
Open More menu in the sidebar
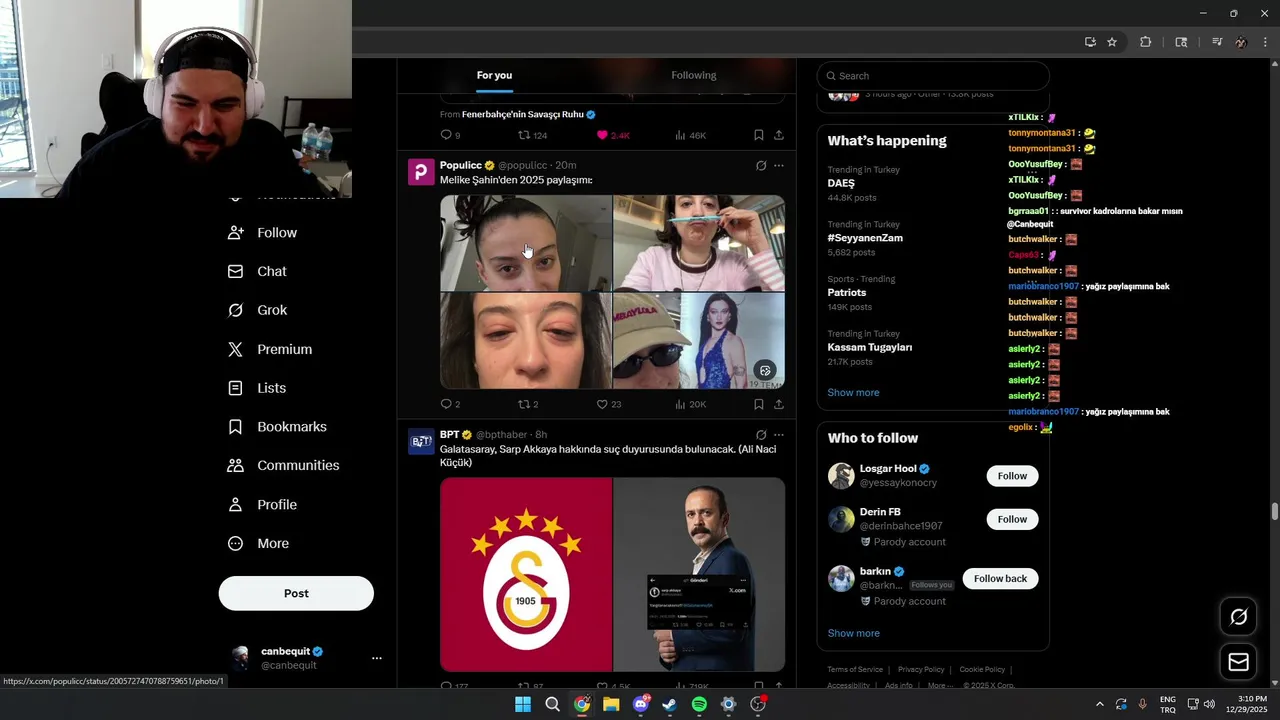coord(259,544)
